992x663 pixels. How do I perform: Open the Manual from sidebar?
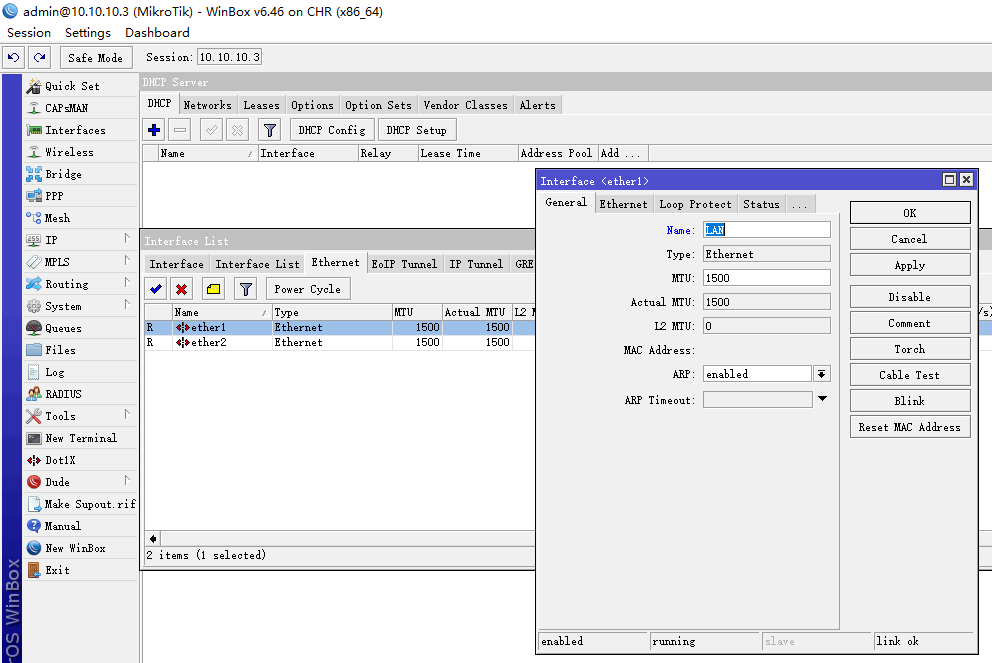(x=63, y=526)
